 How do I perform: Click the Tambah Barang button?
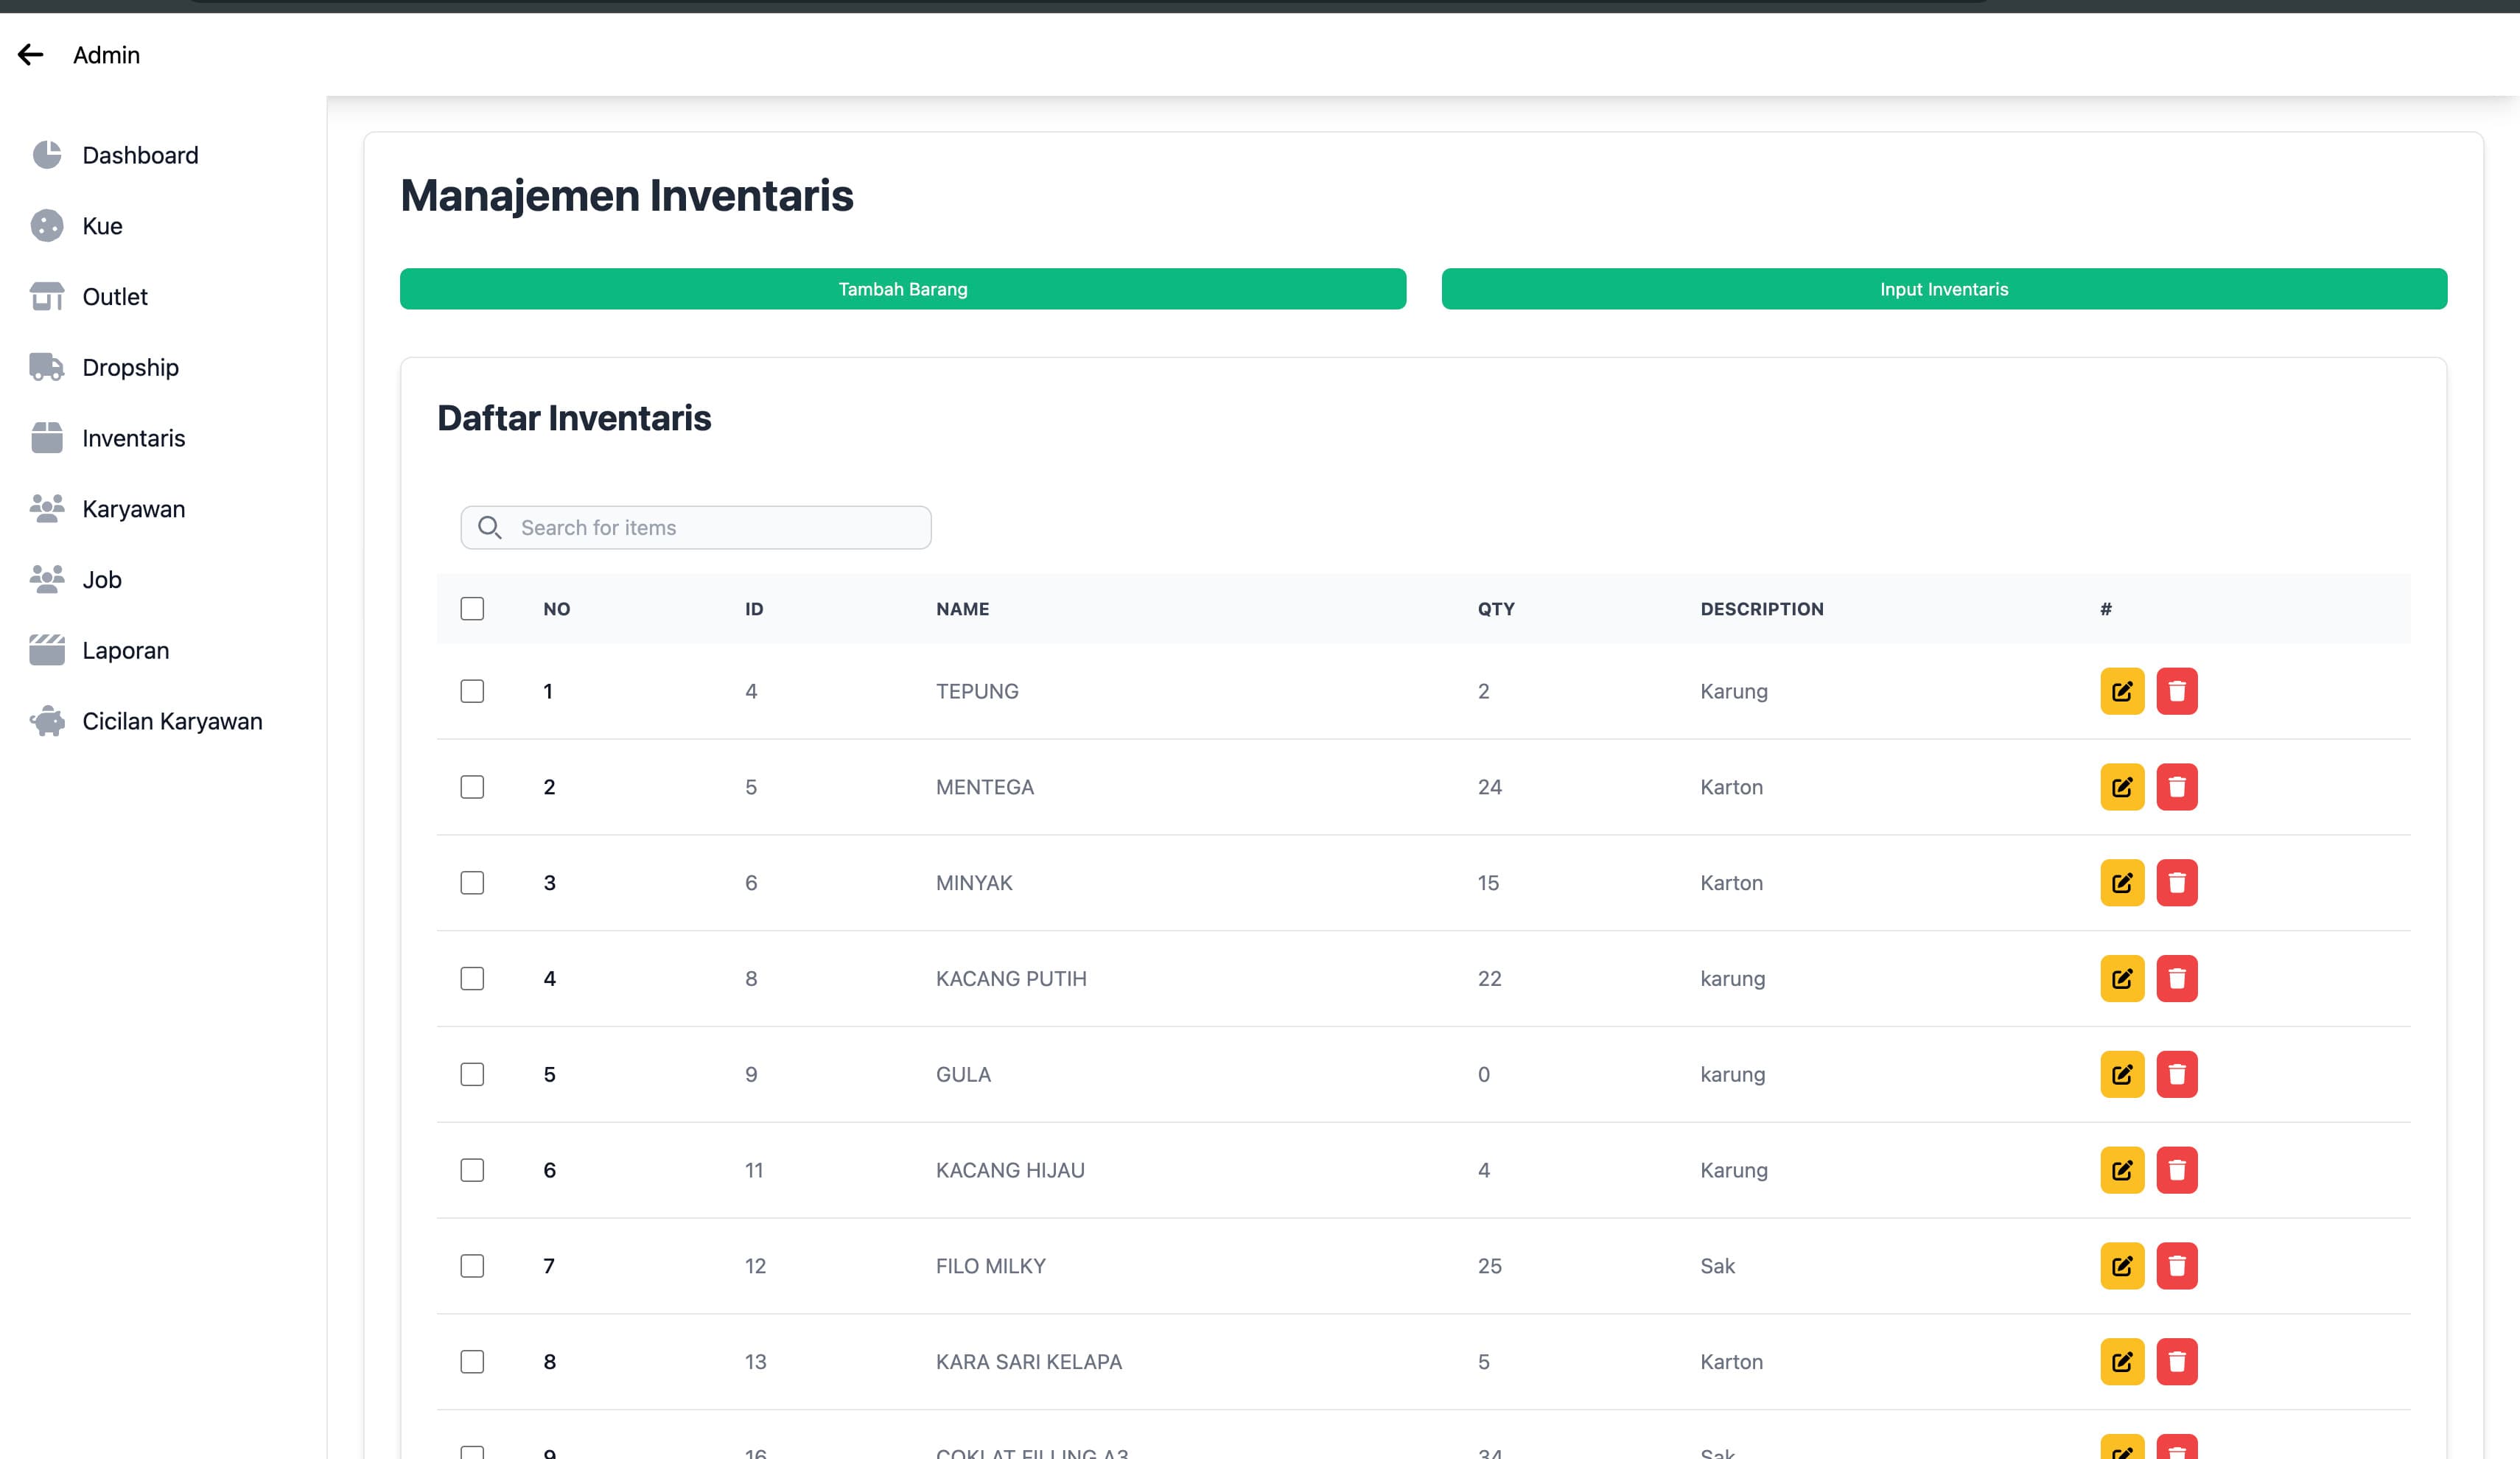coord(902,289)
